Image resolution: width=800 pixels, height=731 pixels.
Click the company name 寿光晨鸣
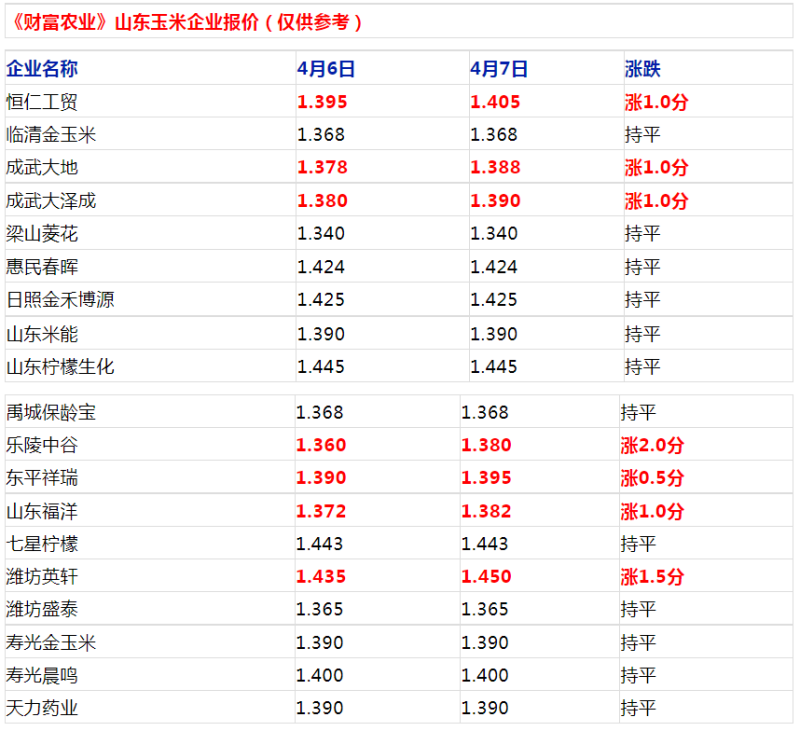click(42, 675)
